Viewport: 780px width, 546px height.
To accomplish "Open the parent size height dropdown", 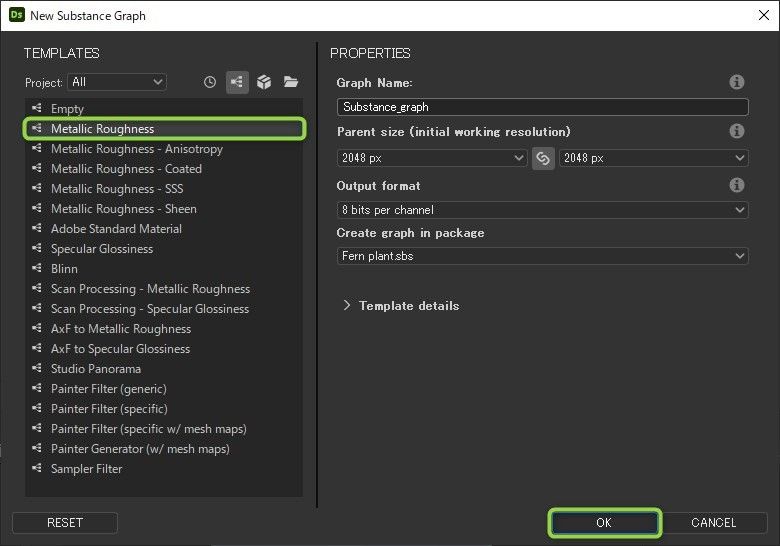I will [654, 158].
